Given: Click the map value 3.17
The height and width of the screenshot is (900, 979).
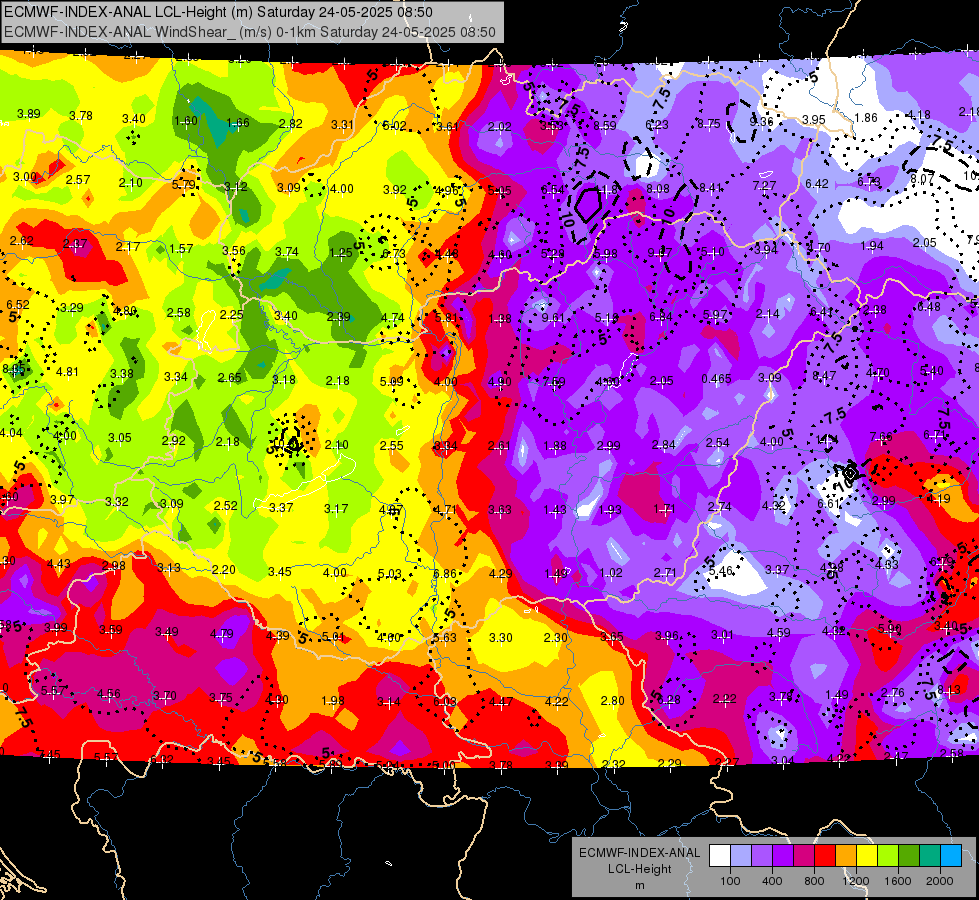Looking at the screenshot, I should pyautogui.click(x=336, y=508).
